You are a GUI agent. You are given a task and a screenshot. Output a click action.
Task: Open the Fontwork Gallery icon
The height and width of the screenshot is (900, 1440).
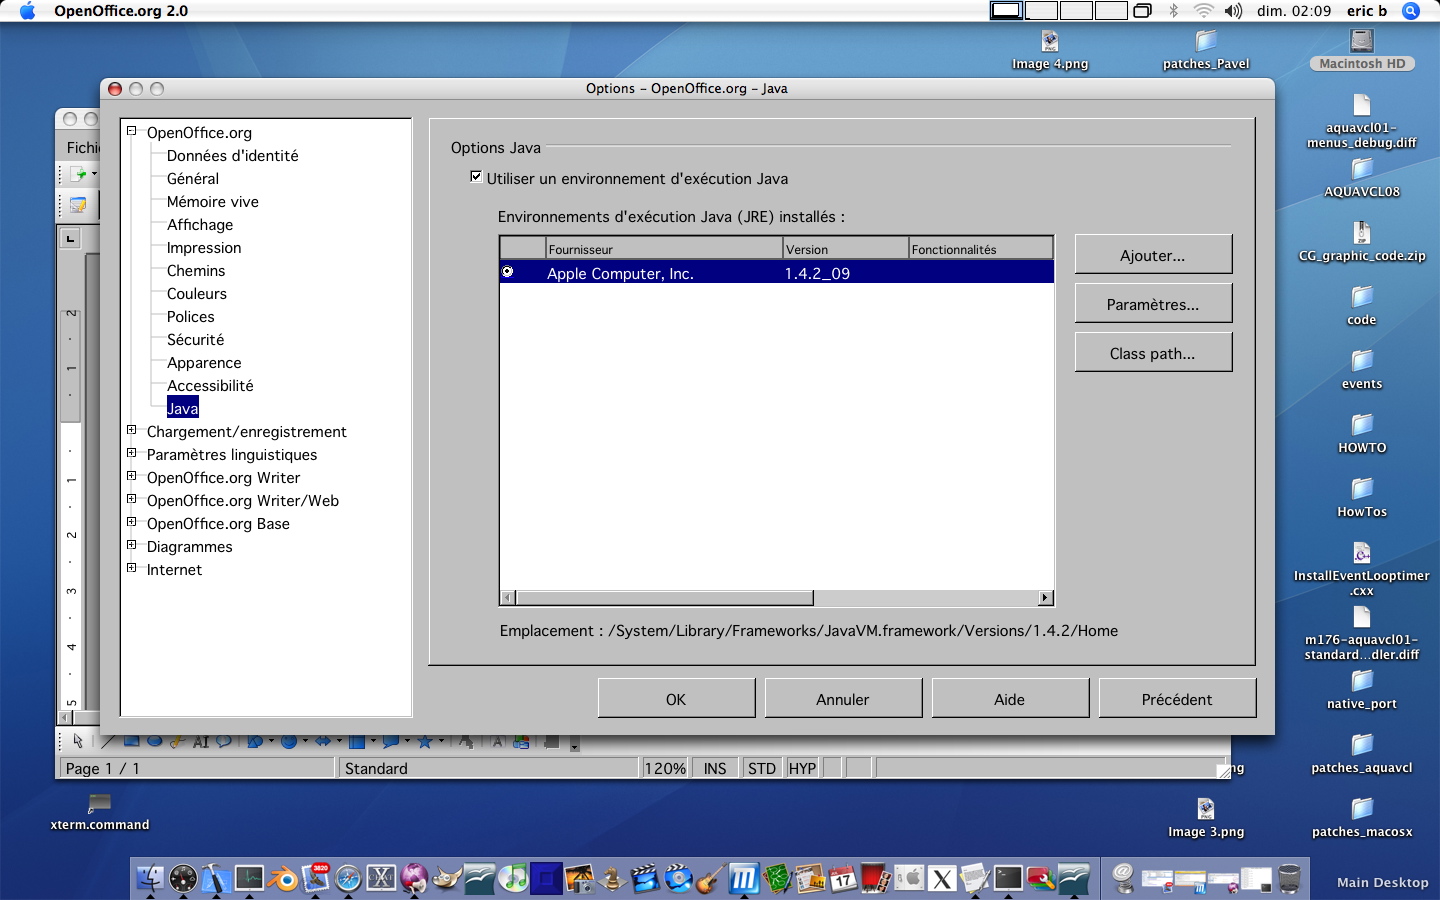pyautogui.click(x=497, y=741)
